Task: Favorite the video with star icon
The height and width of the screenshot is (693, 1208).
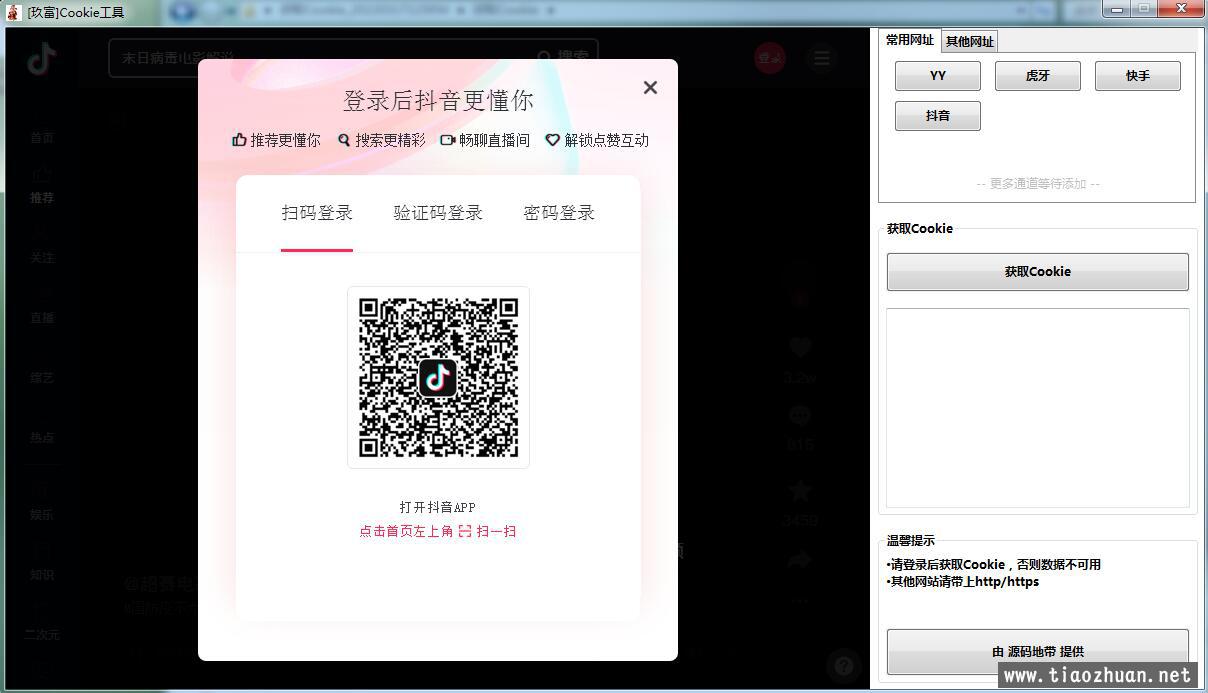Action: pos(799,490)
